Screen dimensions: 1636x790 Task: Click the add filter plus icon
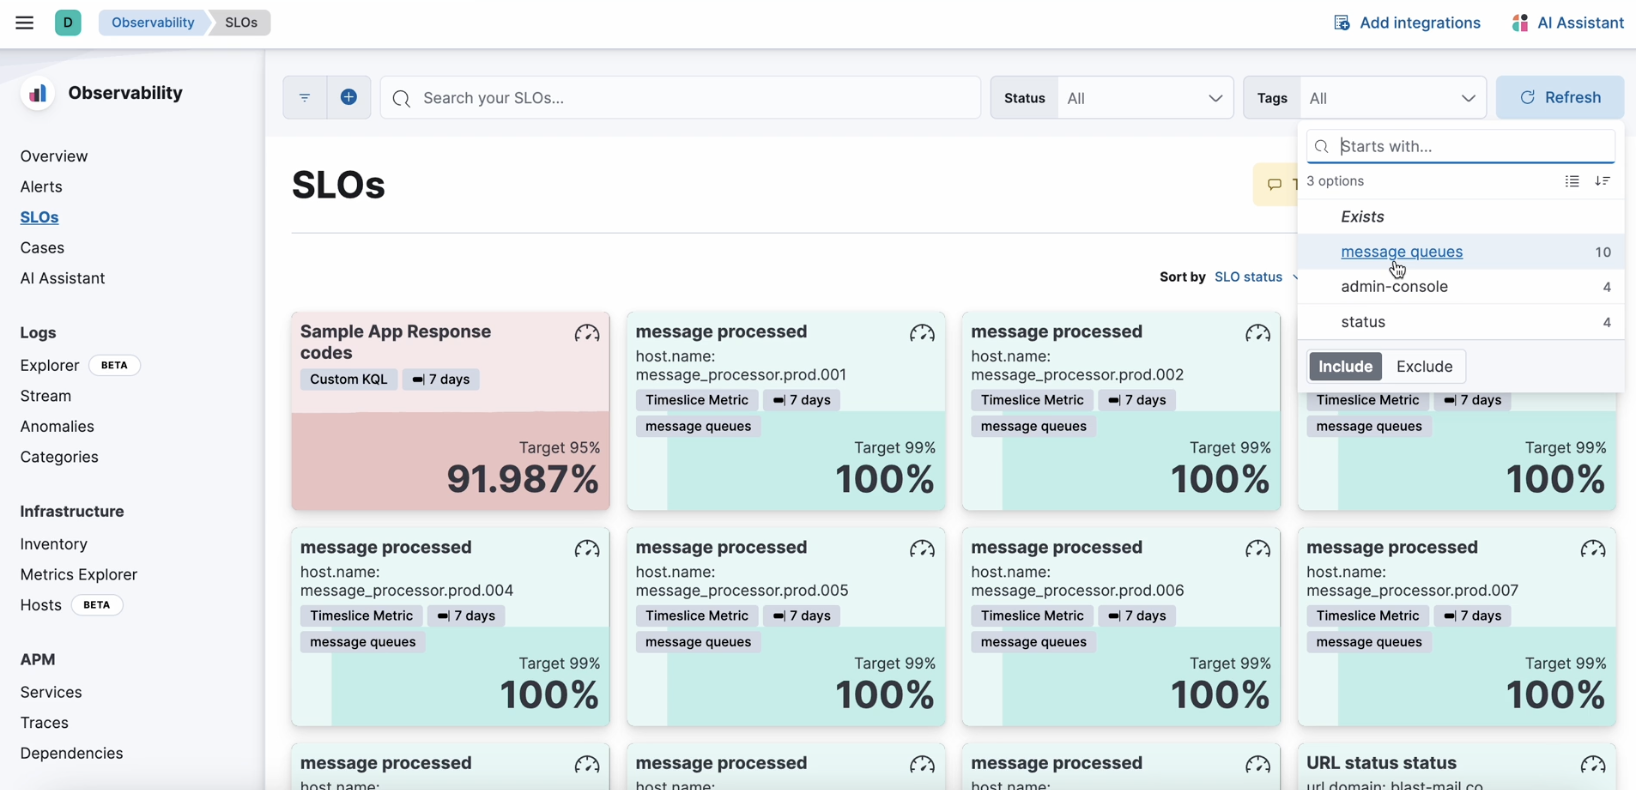point(349,98)
